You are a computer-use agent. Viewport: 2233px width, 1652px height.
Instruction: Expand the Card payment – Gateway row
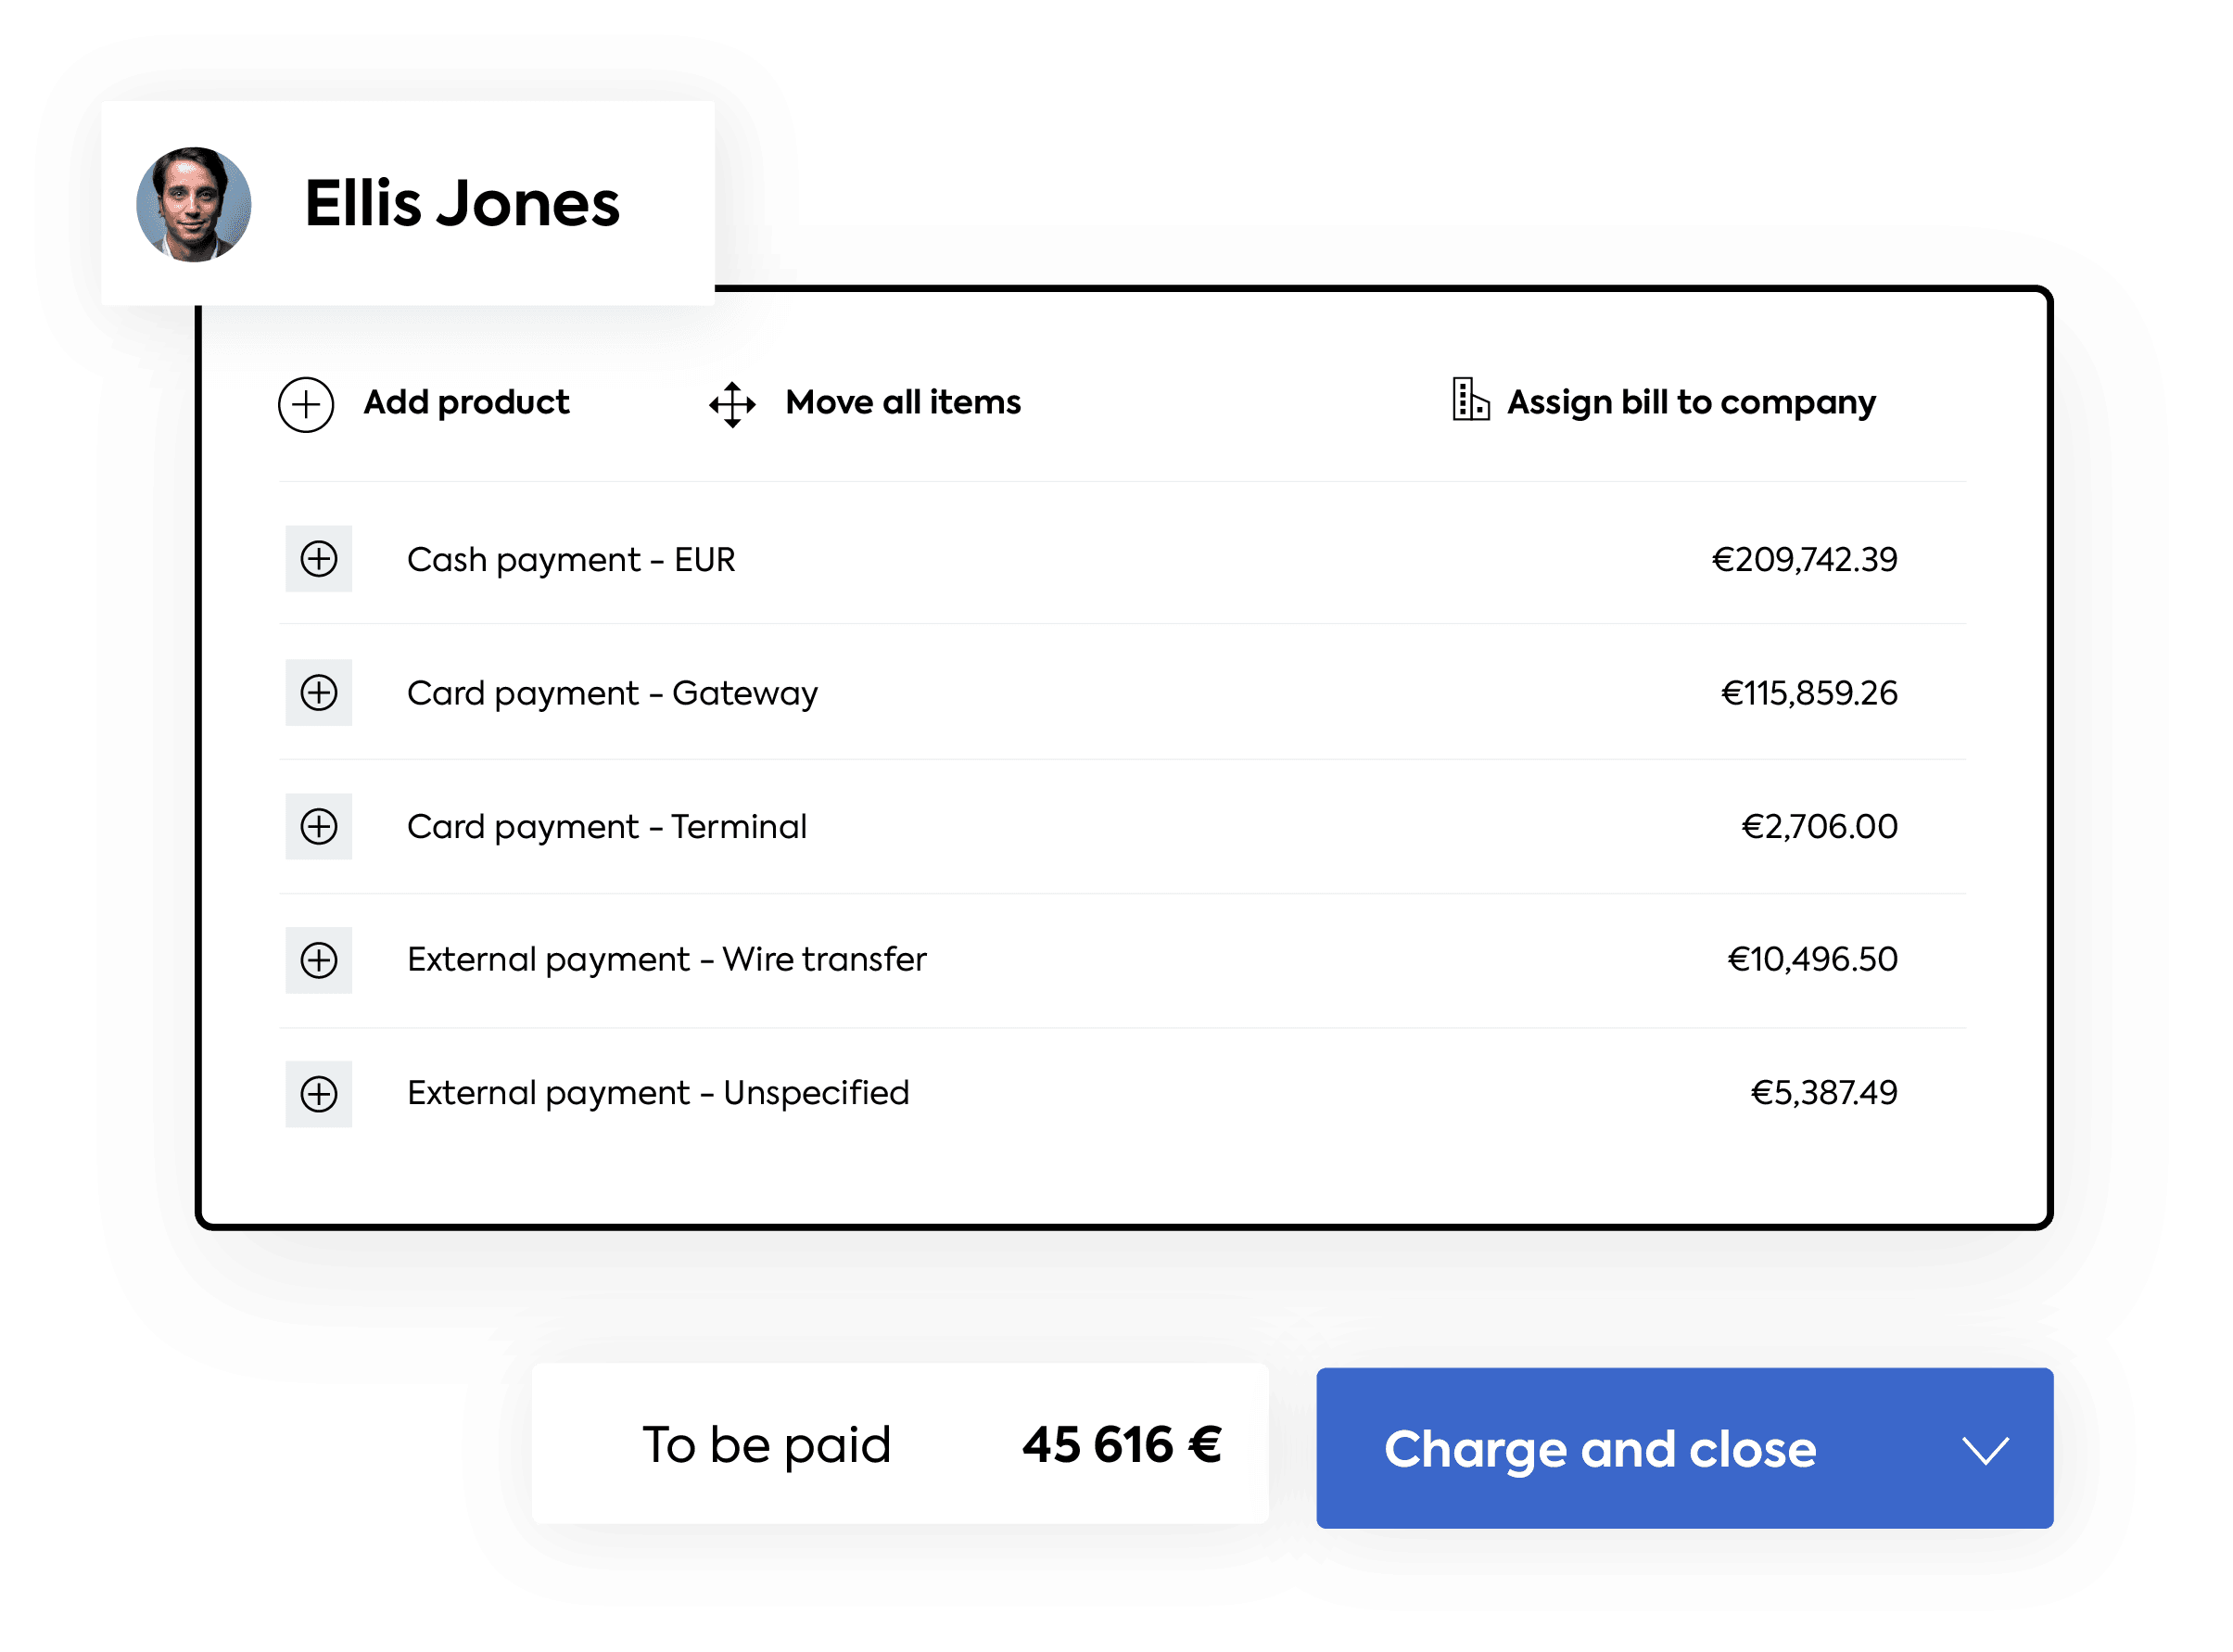(319, 693)
